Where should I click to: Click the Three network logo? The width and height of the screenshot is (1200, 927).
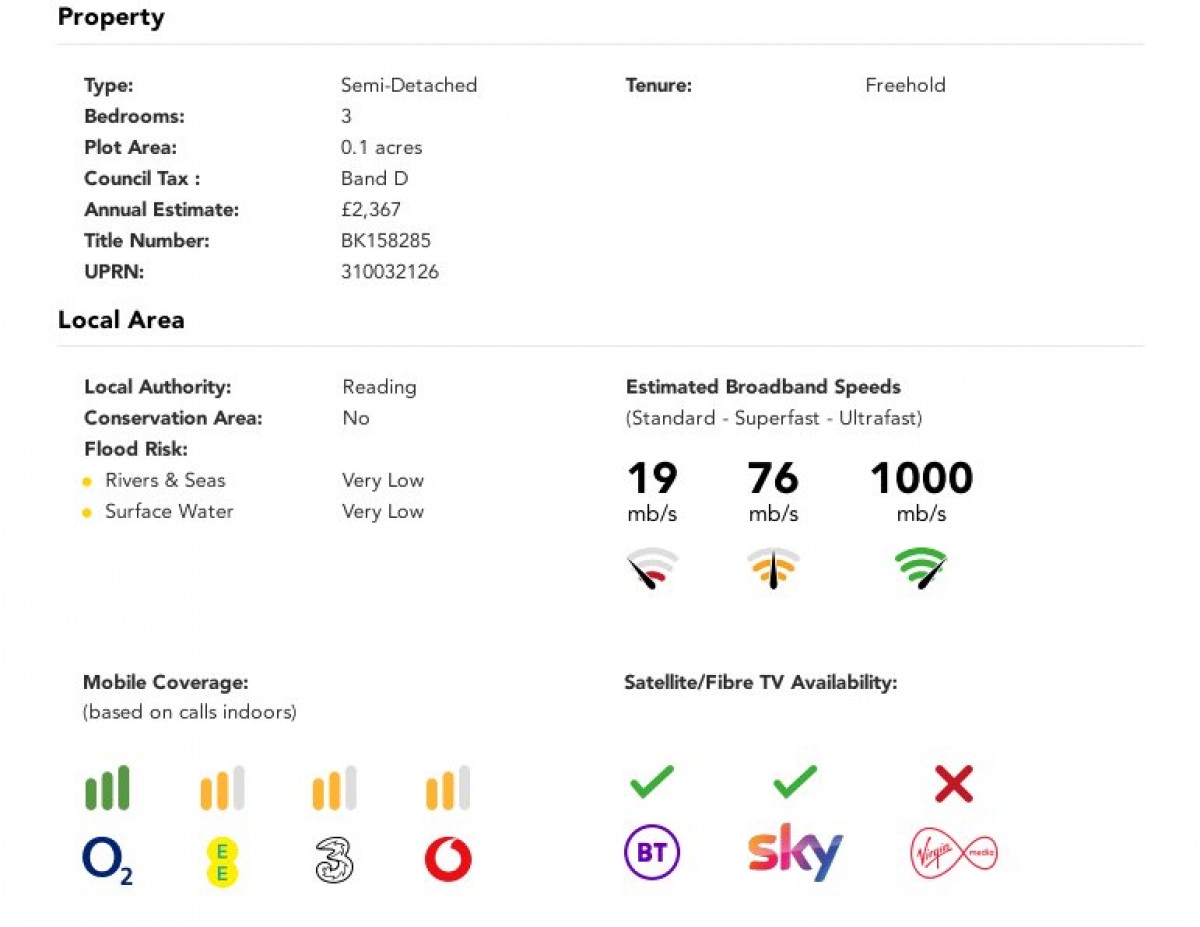click(335, 860)
